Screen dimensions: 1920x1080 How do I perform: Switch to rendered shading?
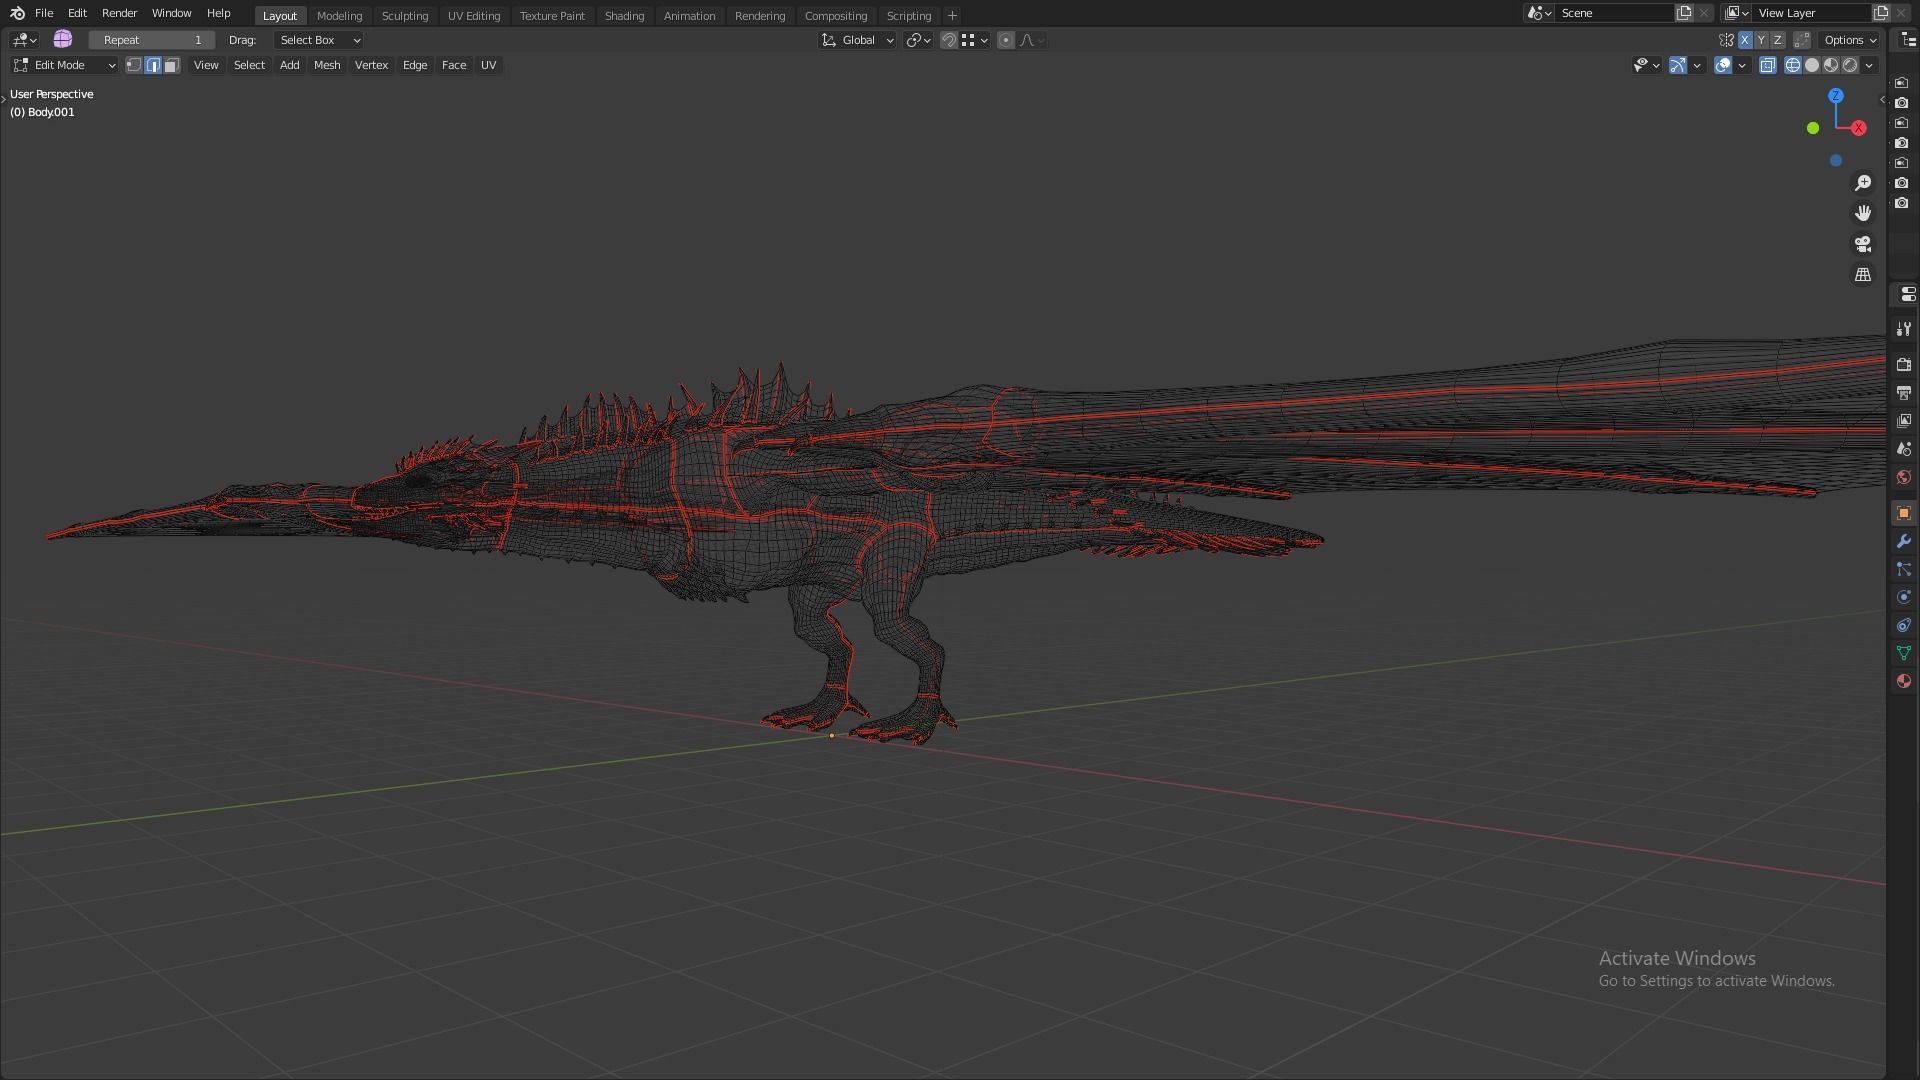pyautogui.click(x=1850, y=65)
